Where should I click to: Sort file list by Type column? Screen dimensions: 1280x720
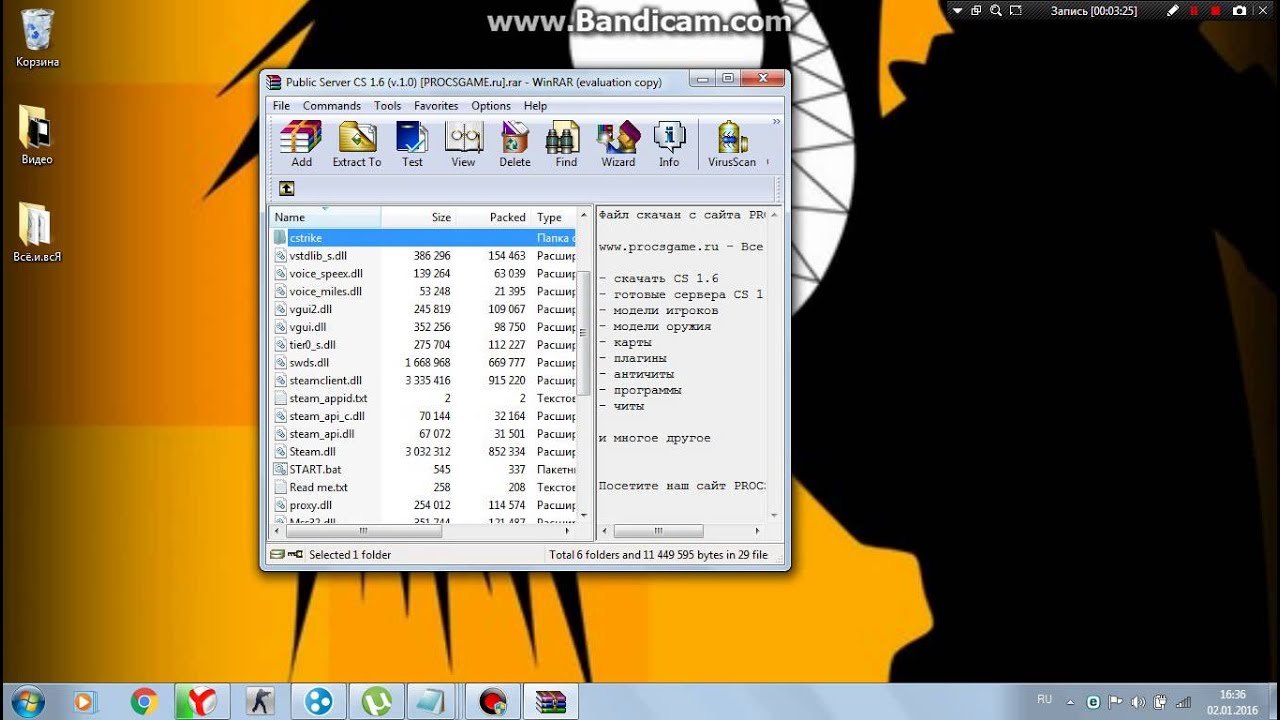point(553,217)
